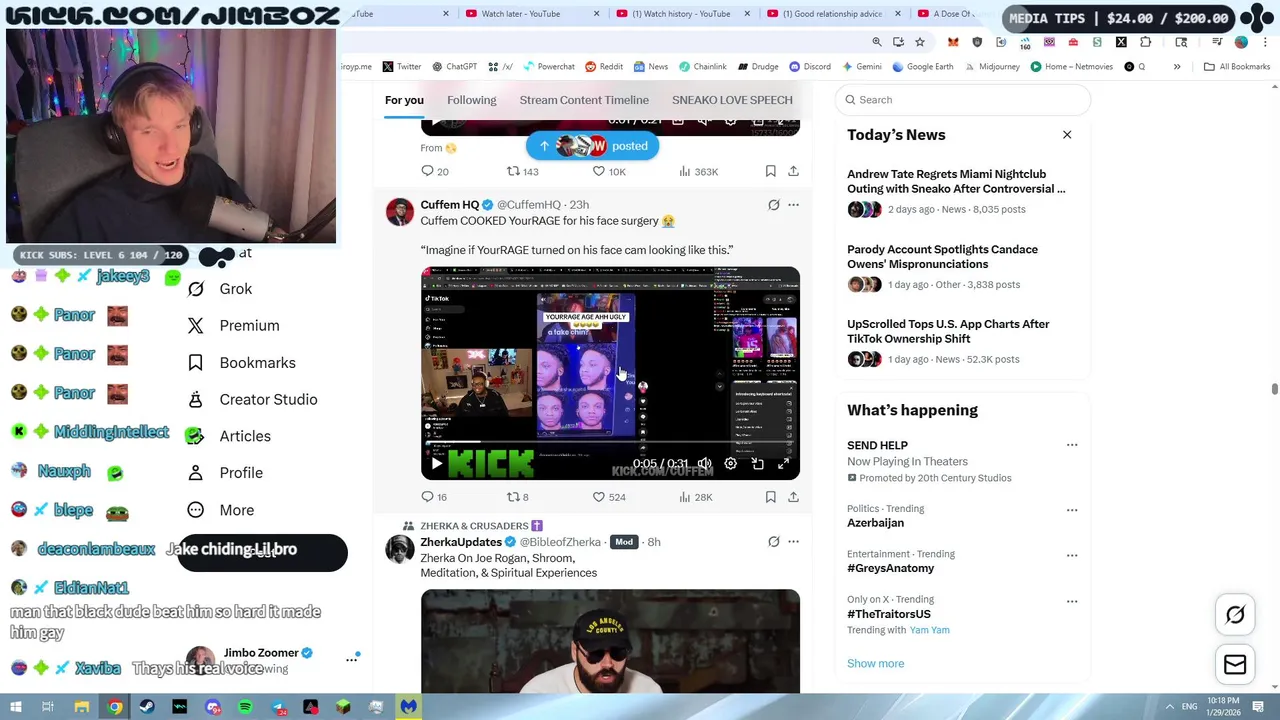Click the X search field
This screenshot has width=1280, height=720.
coord(962,100)
